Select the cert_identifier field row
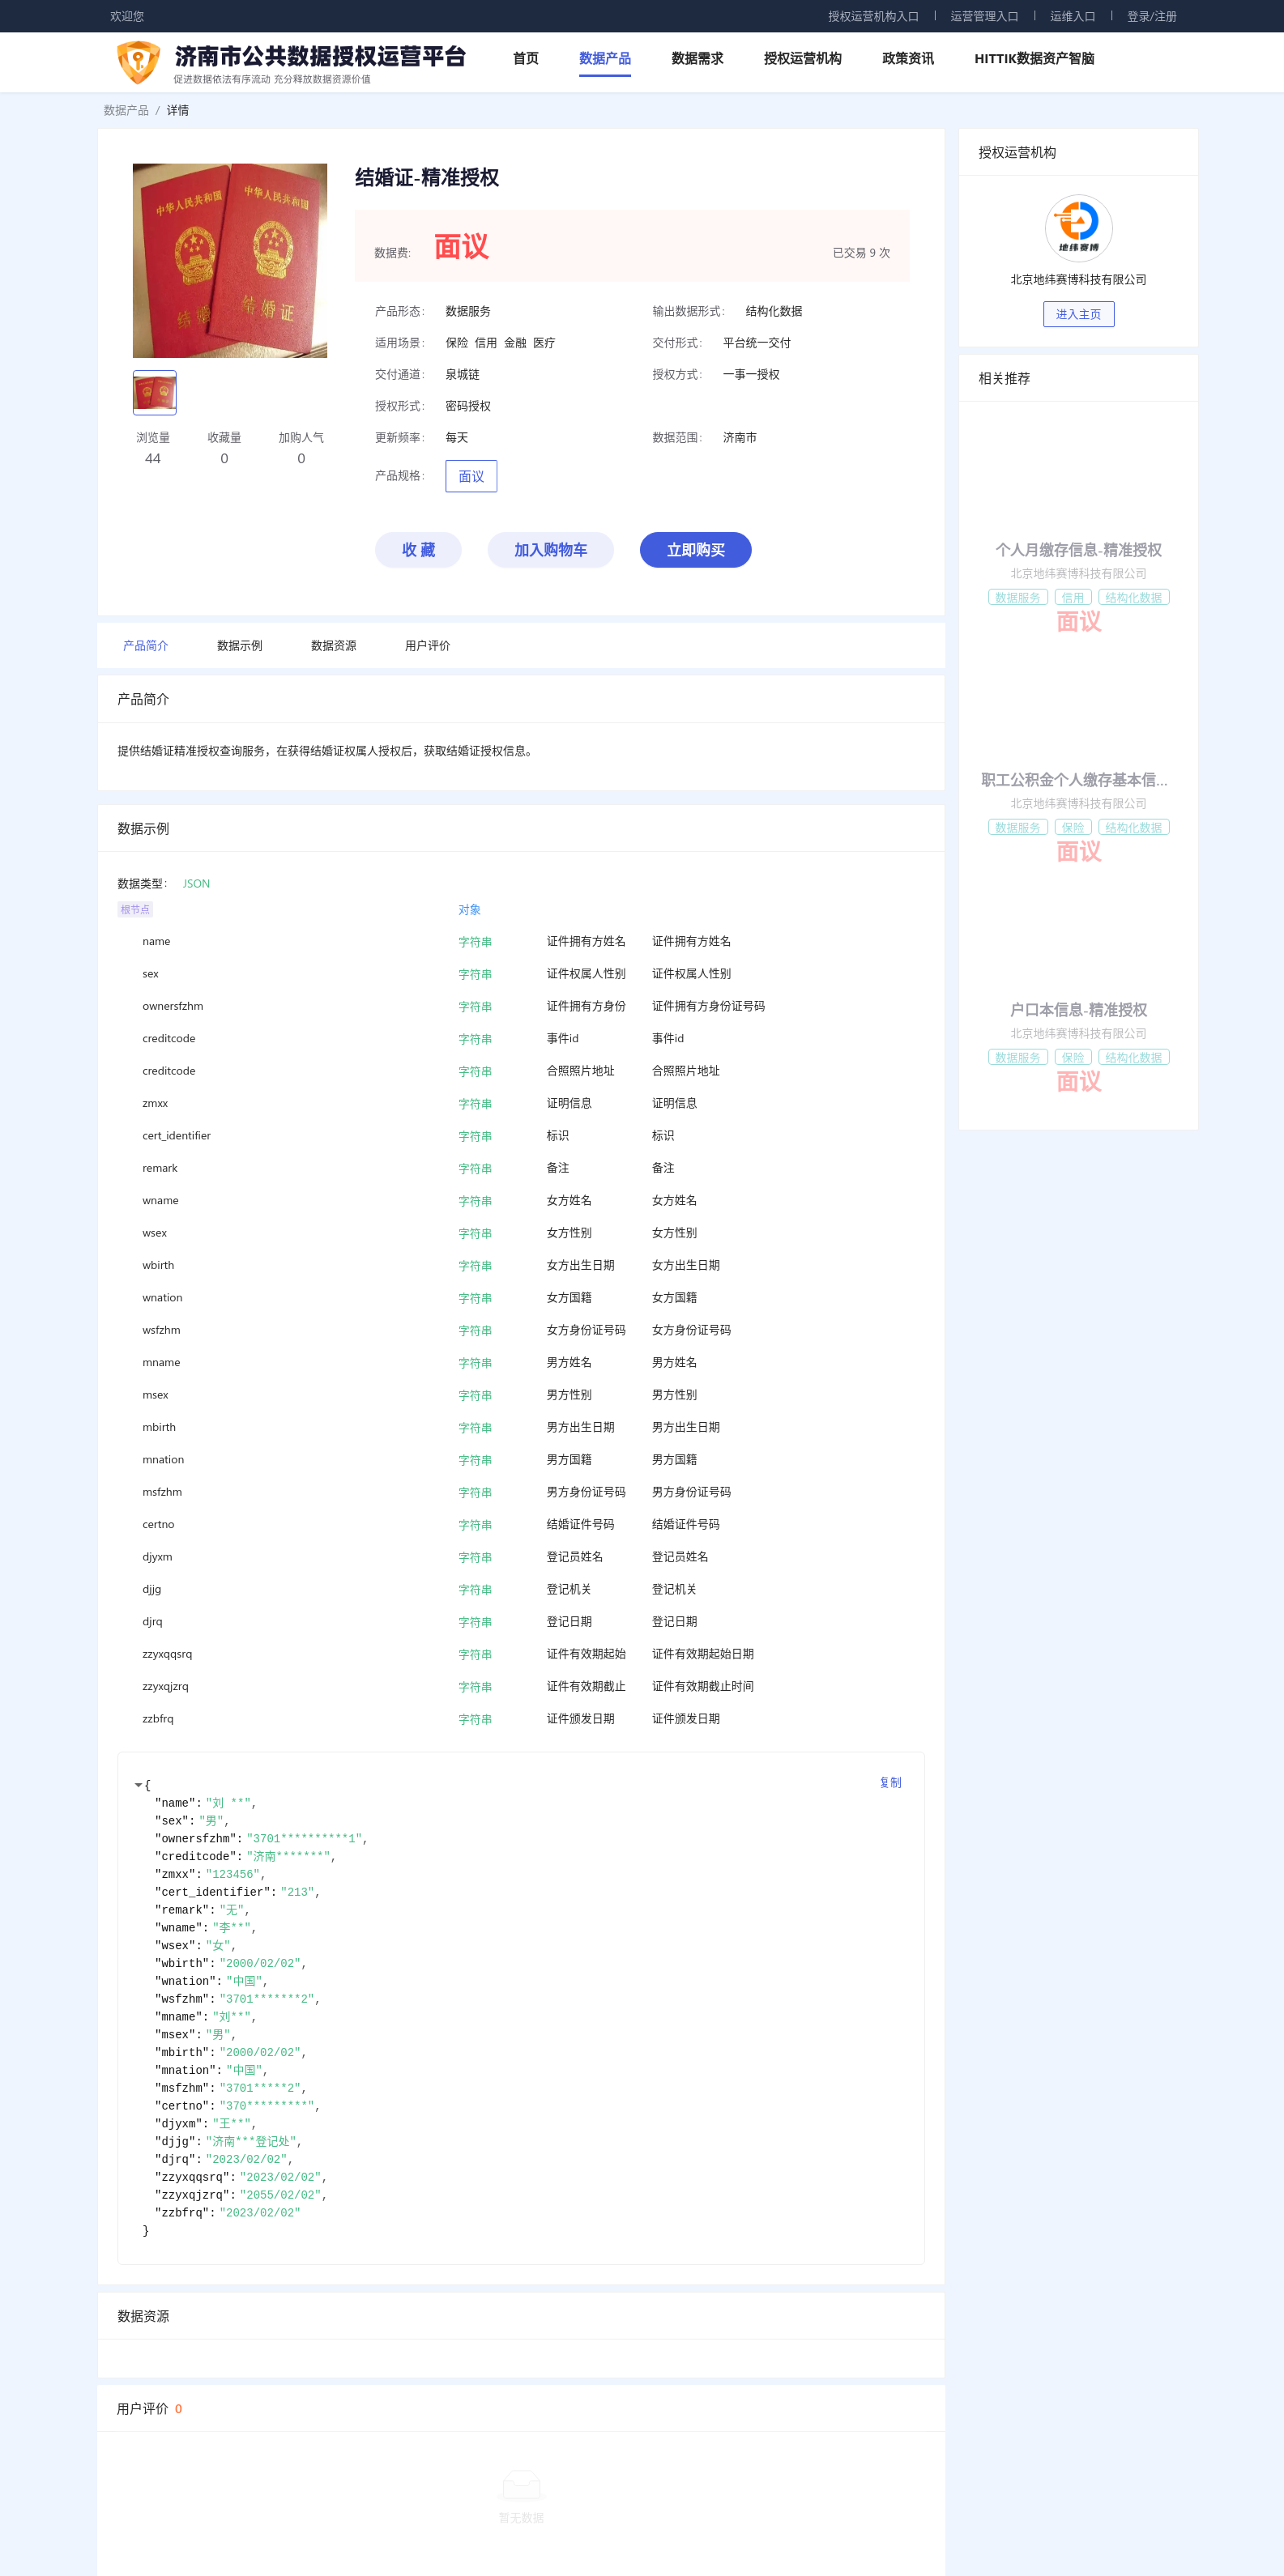The image size is (1284, 2576). tap(520, 1136)
